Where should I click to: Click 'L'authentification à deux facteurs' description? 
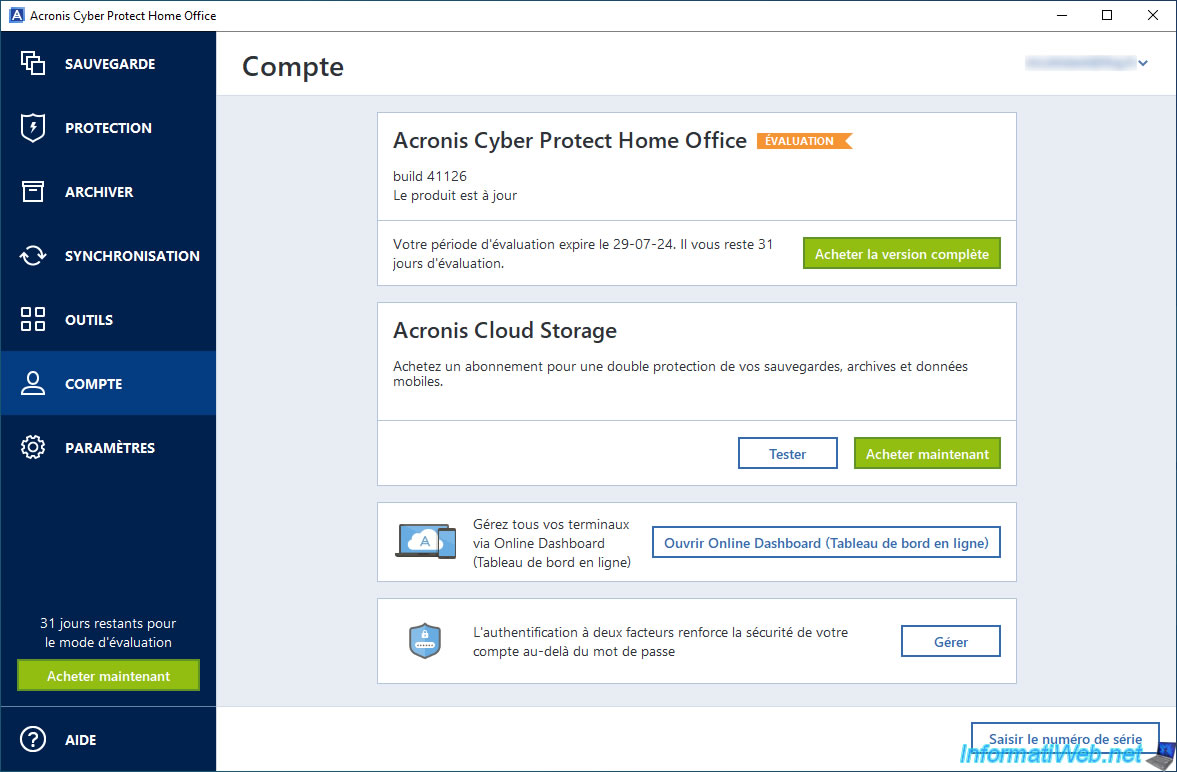pos(660,641)
